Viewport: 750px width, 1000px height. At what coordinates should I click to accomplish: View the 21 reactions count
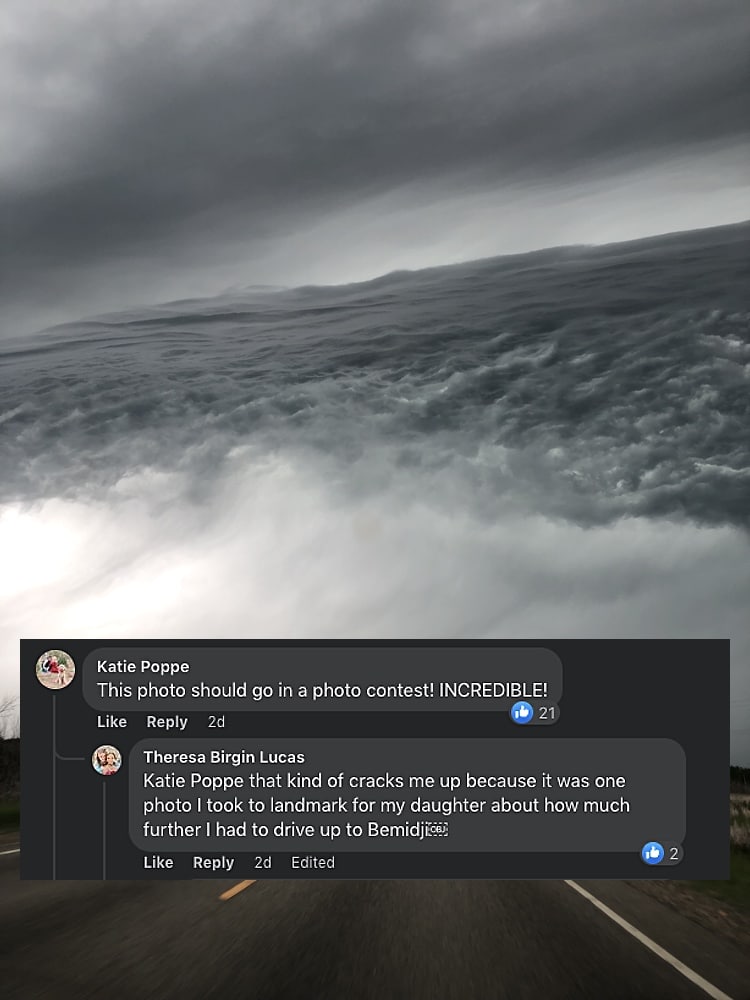pos(547,713)
